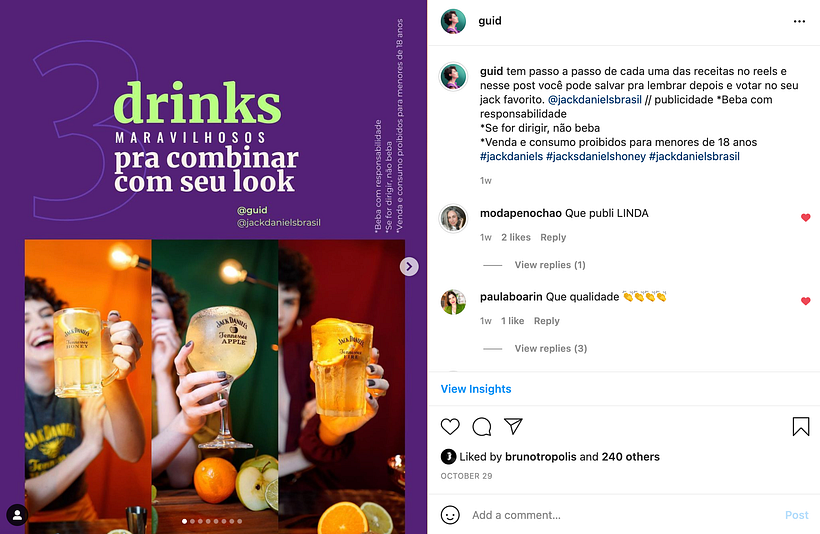Share post via paper plane icon

click(513, 427)
